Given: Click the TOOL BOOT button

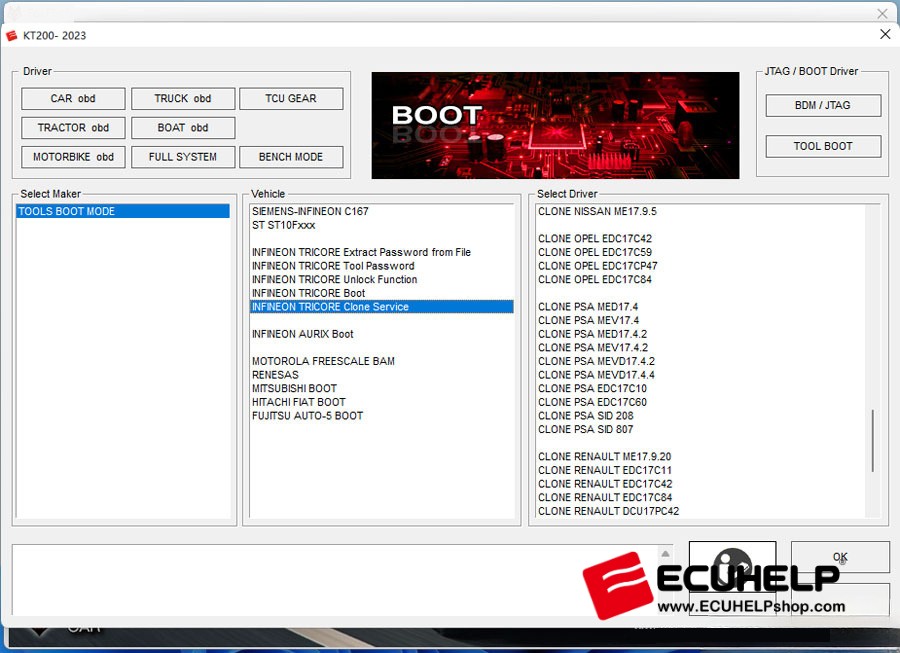Looking at the screenshot, I should tap(823, 146).
